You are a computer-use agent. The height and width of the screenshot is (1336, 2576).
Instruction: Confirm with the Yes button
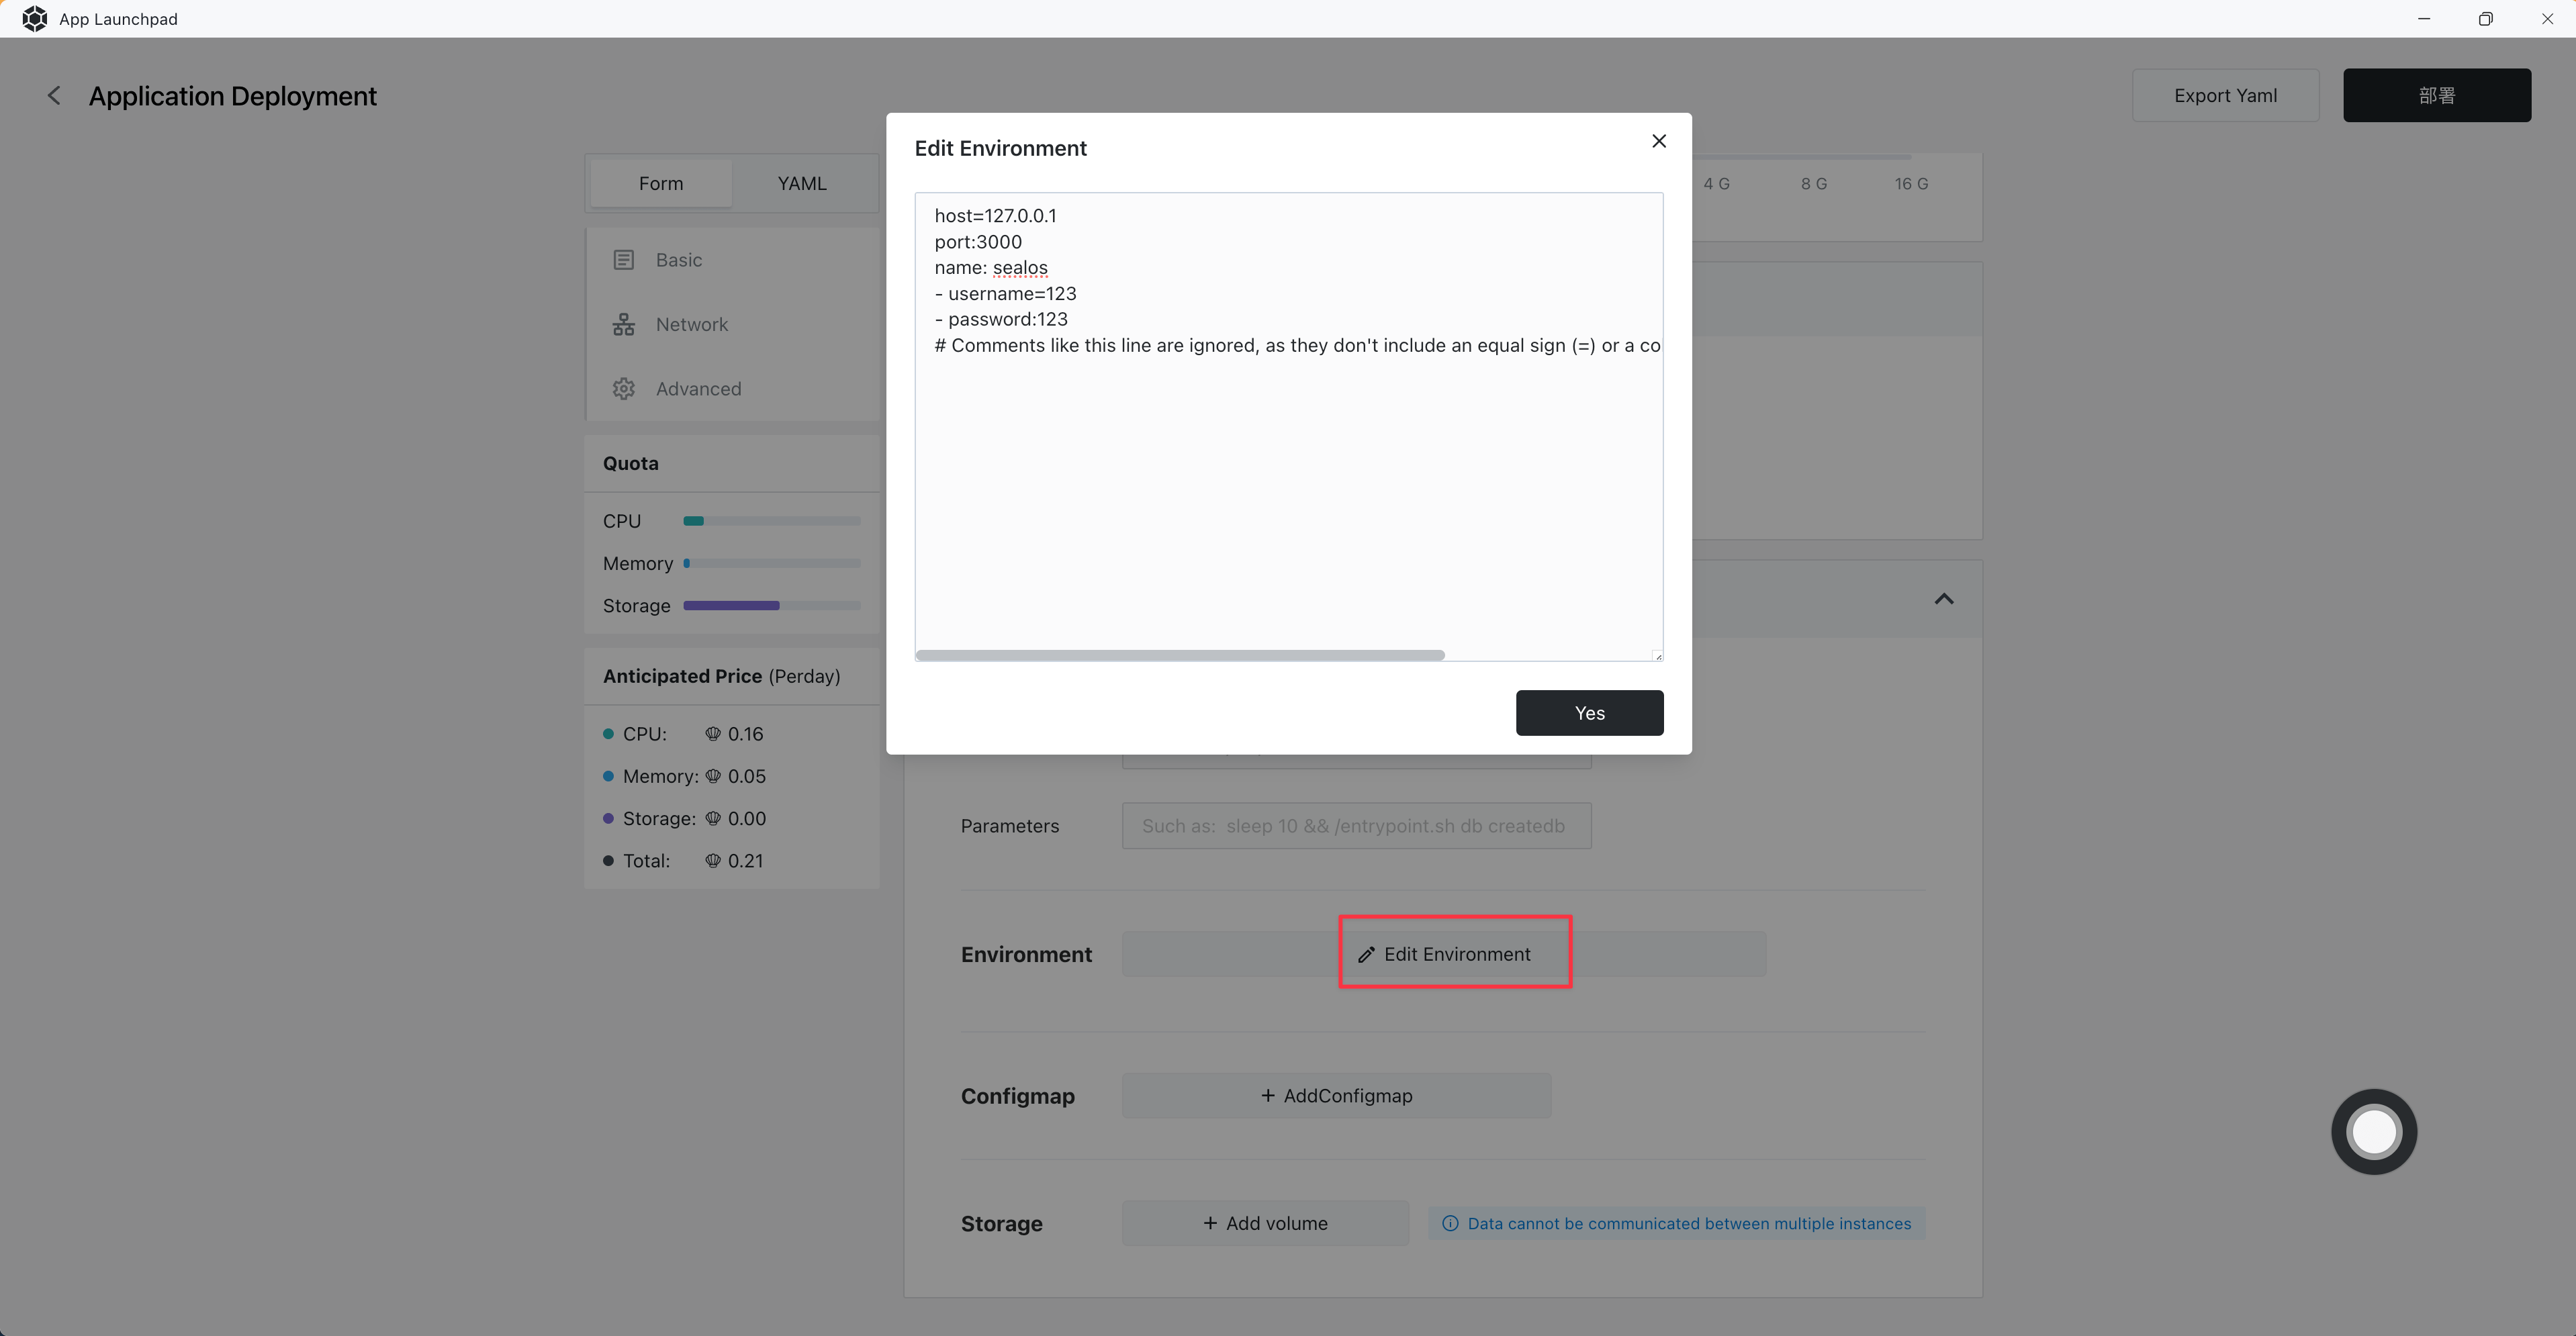1589,713
